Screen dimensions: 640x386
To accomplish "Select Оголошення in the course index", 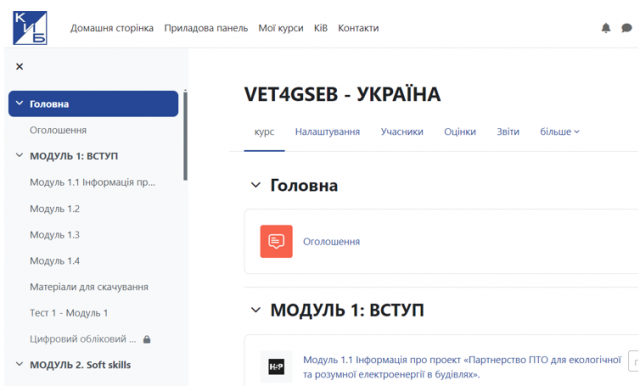I will click(58, 130).
